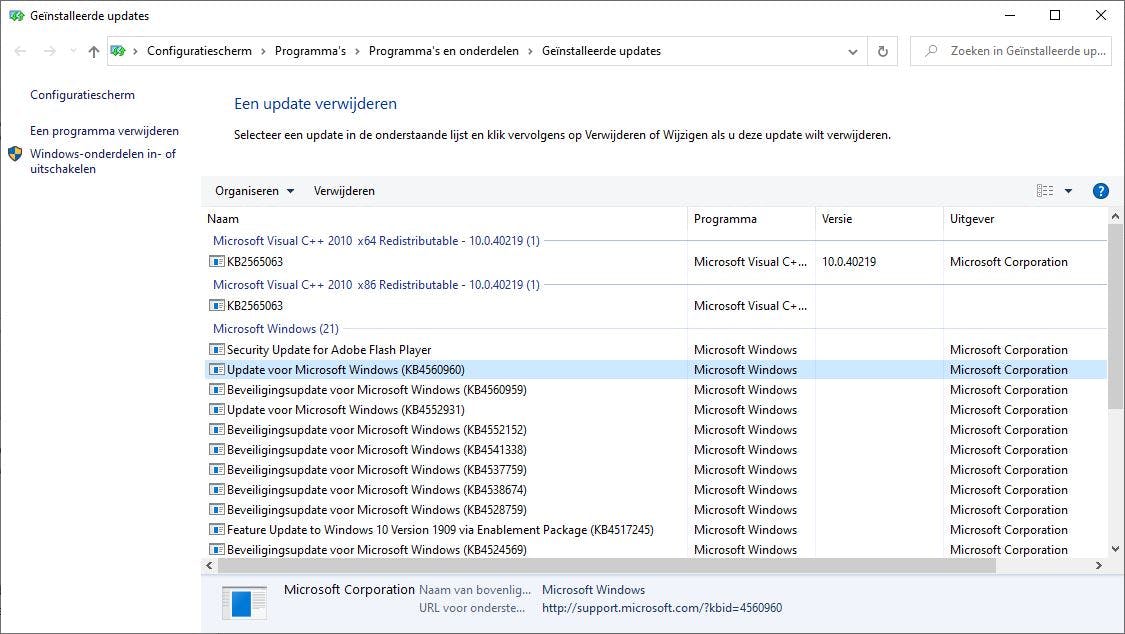Sort the list by the Naam column header
This screenshot has width=1125, height=634.
coord(223,219)
